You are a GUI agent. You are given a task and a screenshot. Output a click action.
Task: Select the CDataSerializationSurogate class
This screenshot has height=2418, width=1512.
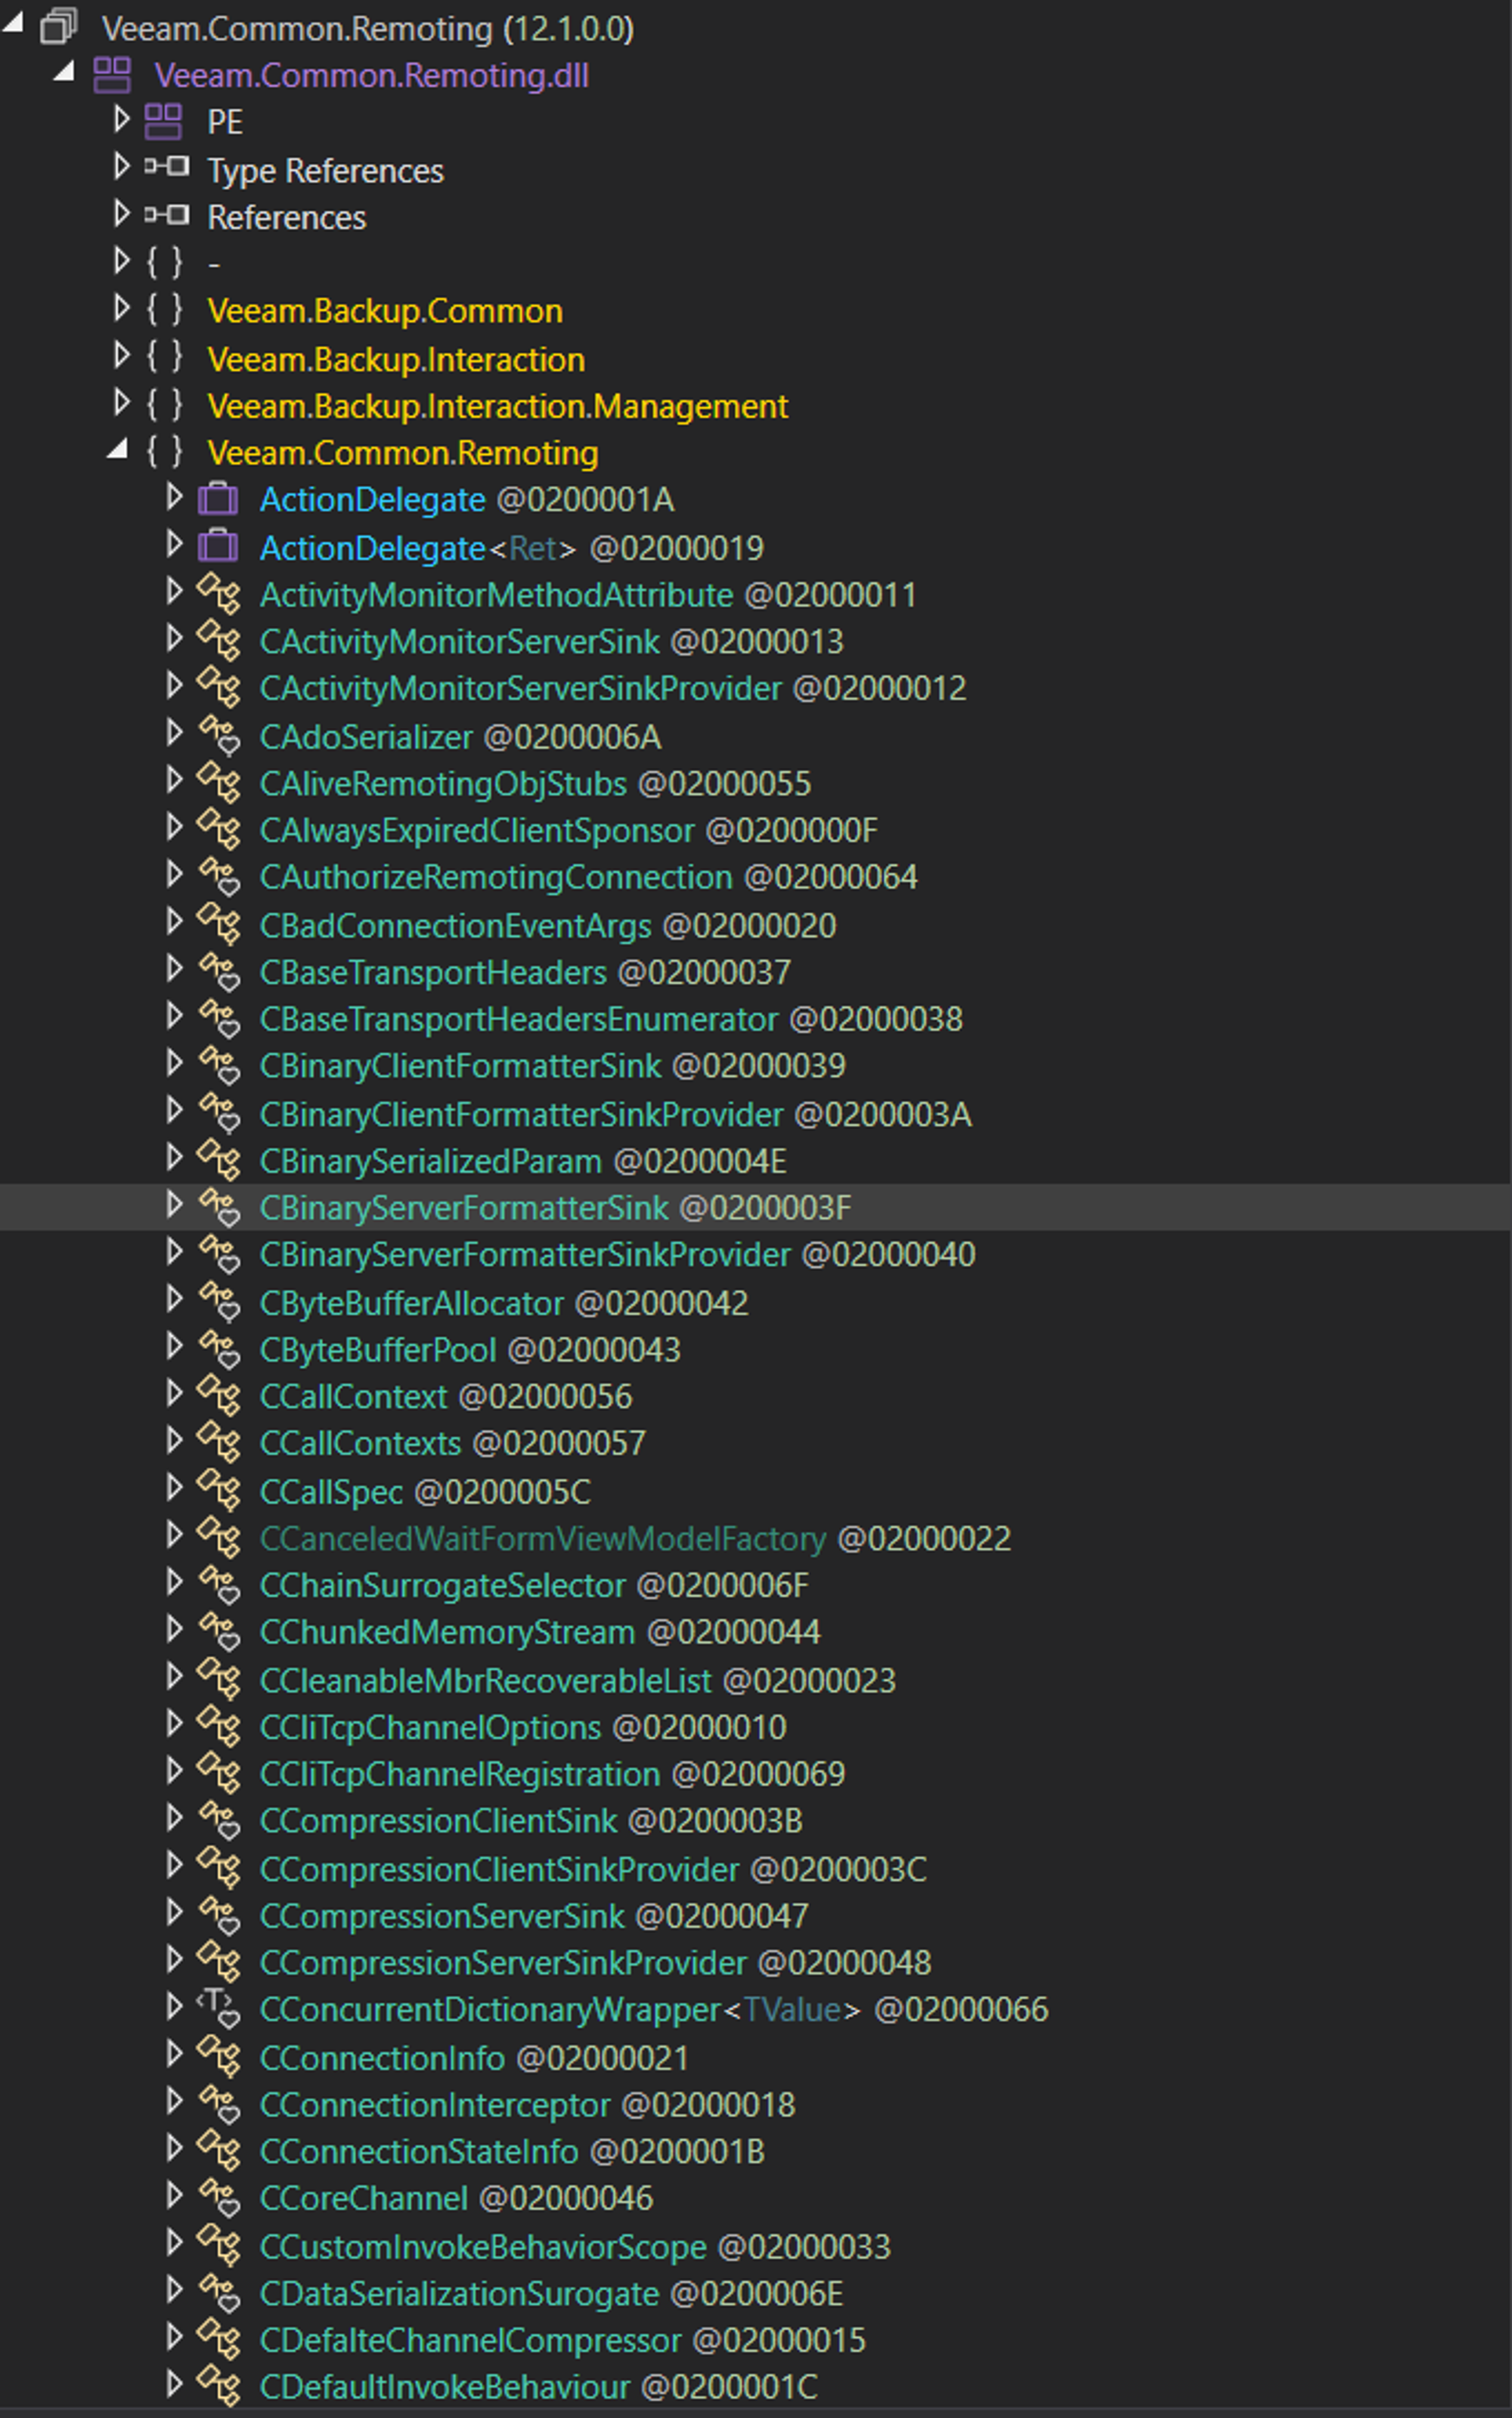[x=459, y=2293]
